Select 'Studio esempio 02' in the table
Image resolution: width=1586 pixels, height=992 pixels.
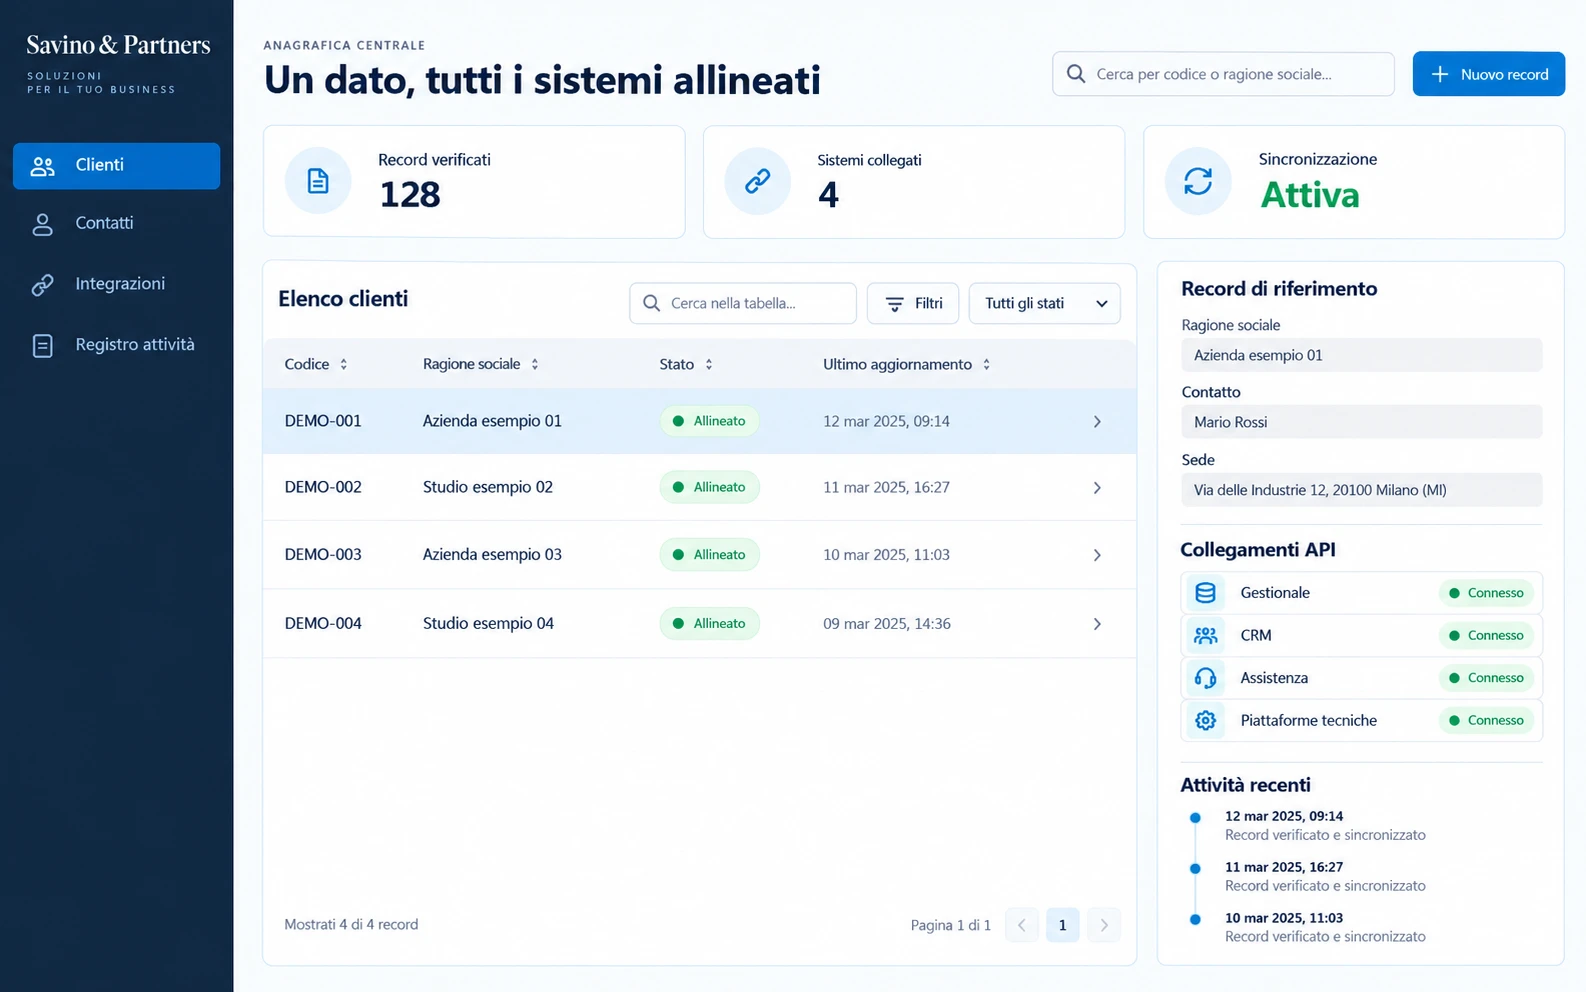[488, 487]
